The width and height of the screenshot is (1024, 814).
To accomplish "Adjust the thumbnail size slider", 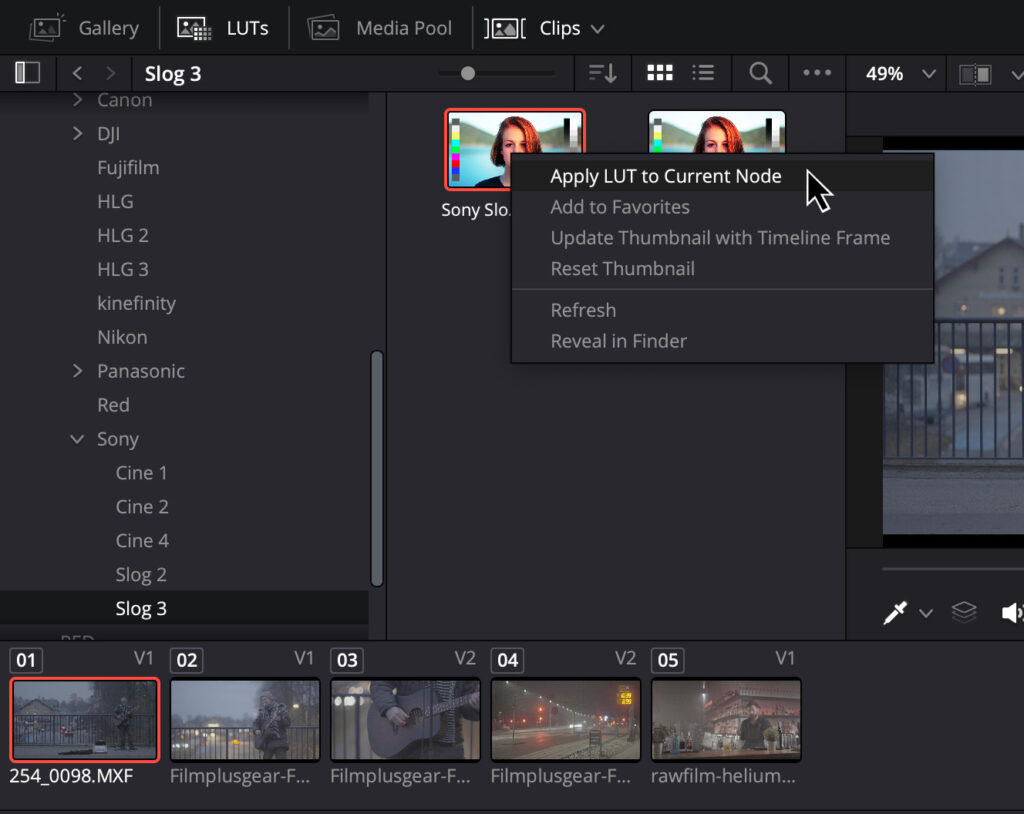I will 468,73.
